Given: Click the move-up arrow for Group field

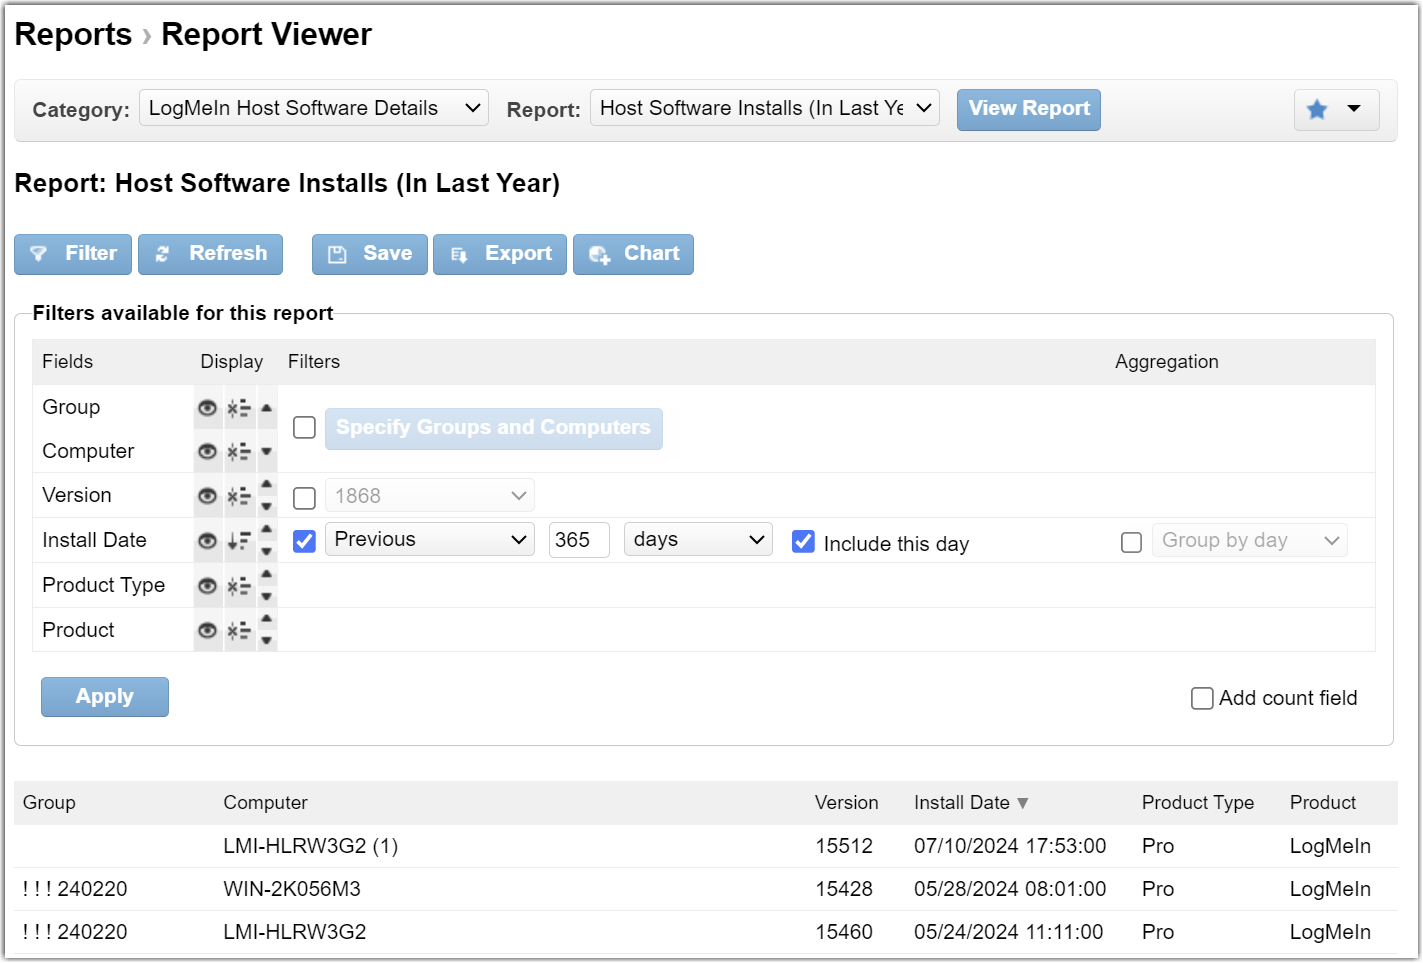Looking at the screenshot, I should pos(267,408).
